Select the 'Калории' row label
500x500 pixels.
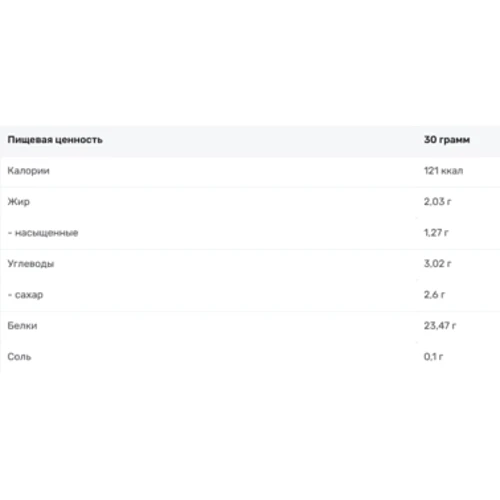click(28, 171)
